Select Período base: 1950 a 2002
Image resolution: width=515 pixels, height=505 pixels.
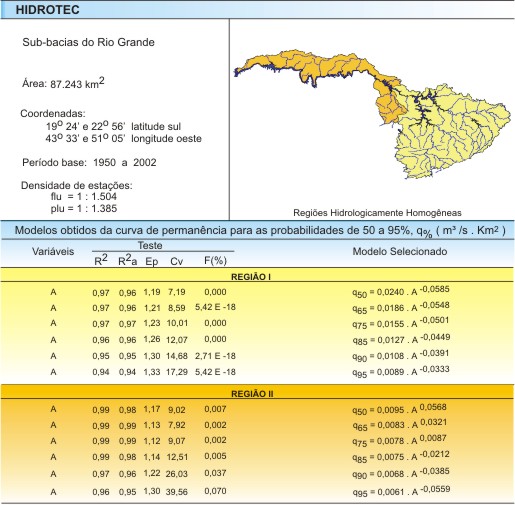89,162
